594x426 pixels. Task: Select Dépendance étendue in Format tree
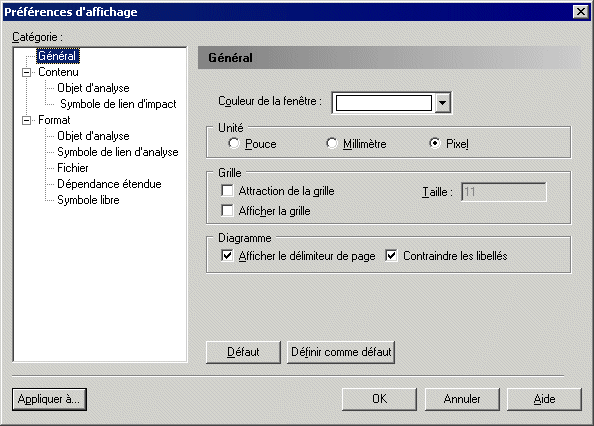pyautogui.click(x=109, y=184)
